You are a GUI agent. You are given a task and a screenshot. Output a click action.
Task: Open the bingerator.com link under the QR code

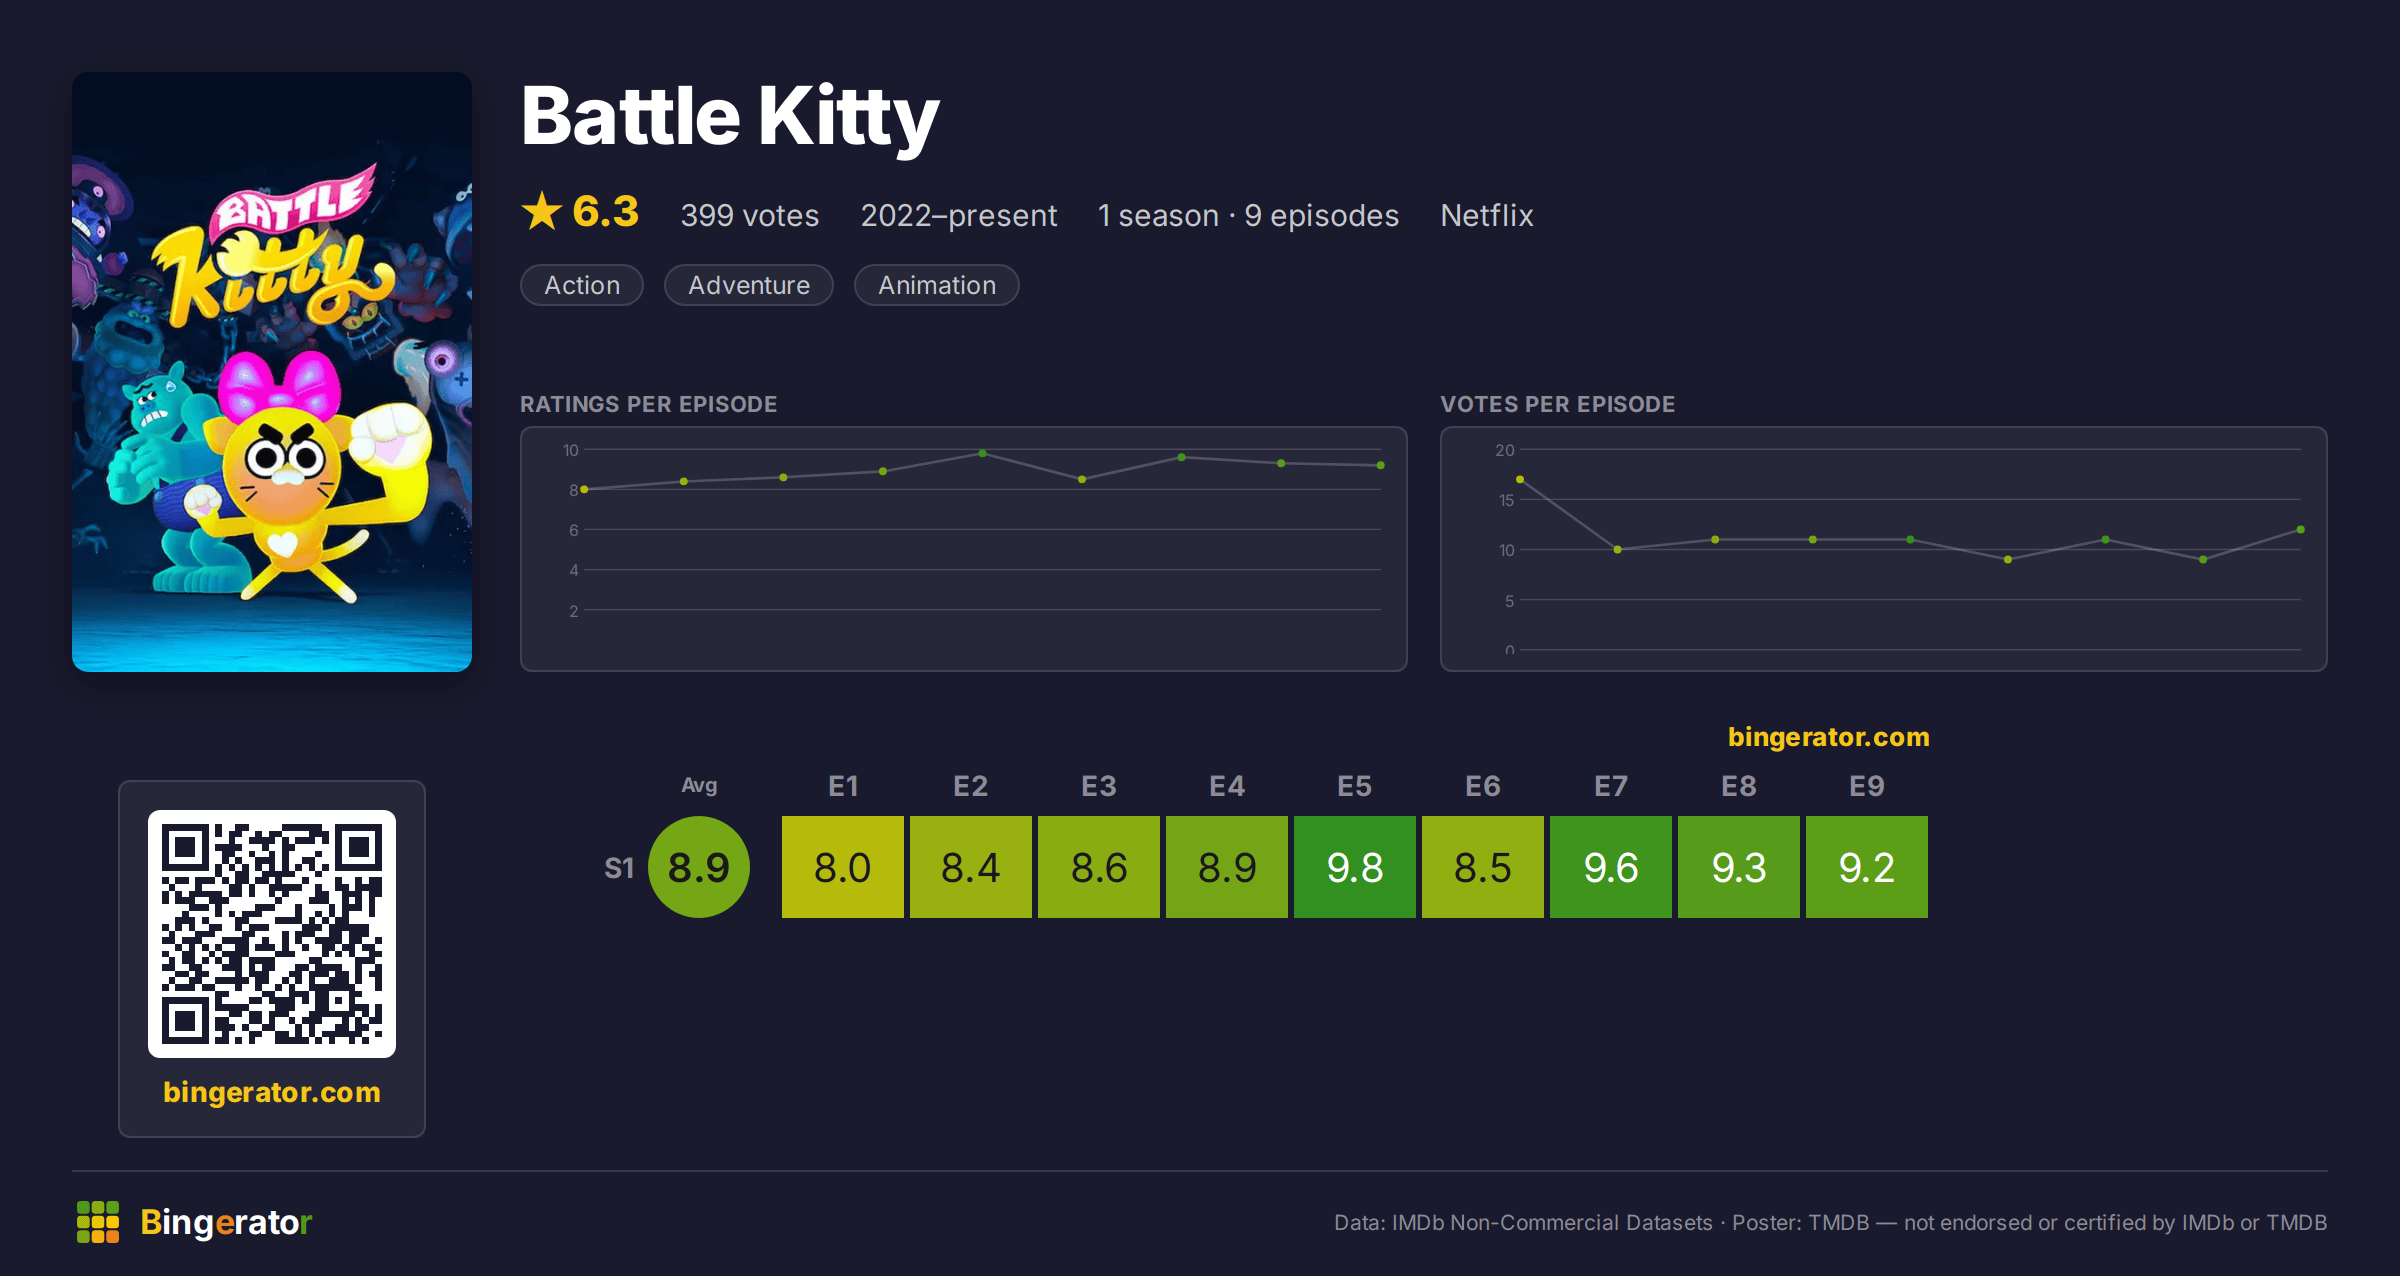[x=272, y=1092]
